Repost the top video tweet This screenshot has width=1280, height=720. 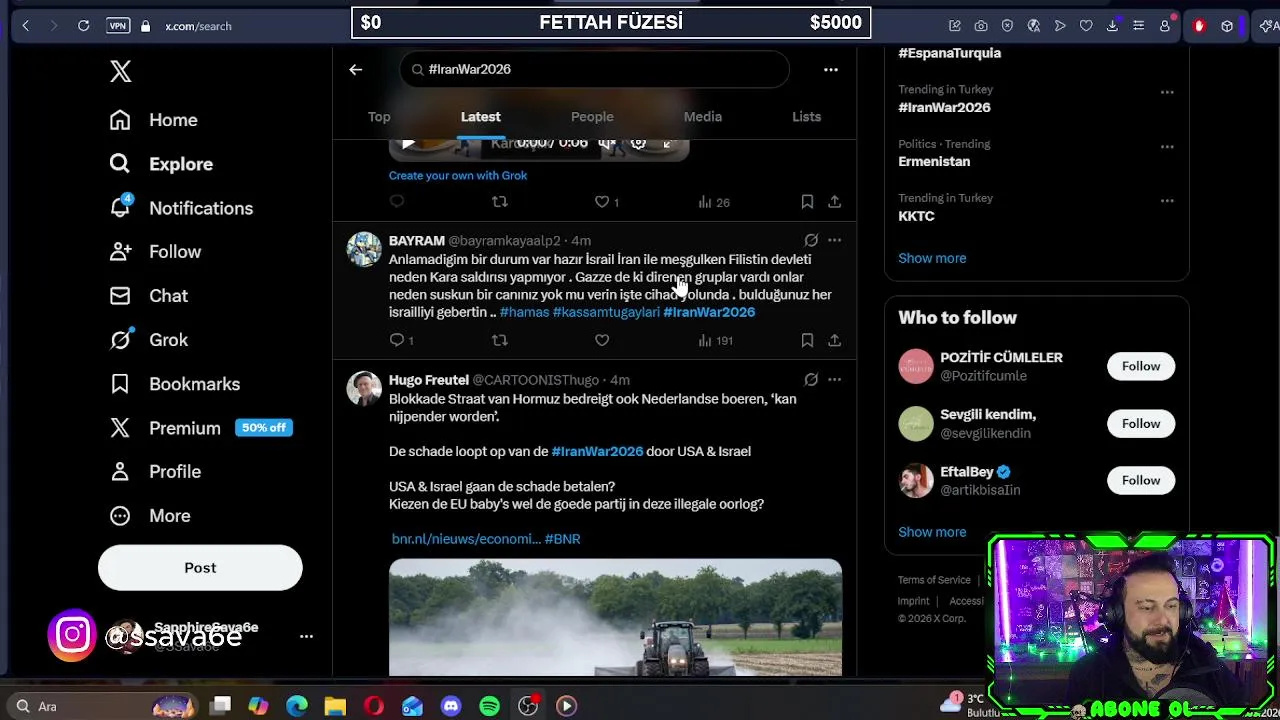point(500,202)
